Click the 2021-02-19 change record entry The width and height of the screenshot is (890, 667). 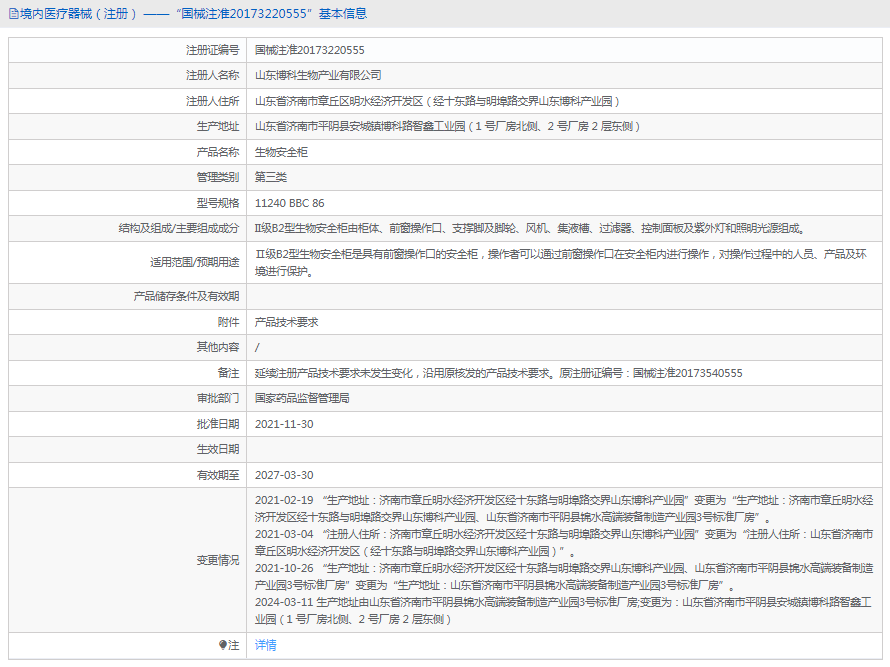click(564, 509)
